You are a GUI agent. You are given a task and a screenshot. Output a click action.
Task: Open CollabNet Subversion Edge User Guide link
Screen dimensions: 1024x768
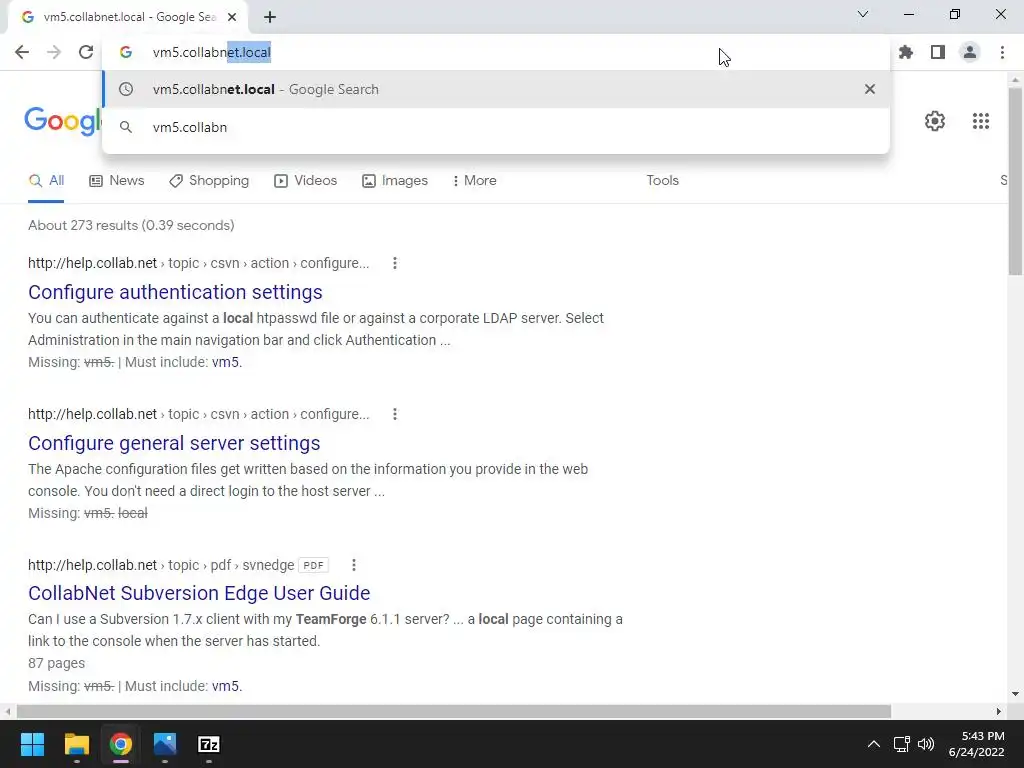pos(199,593)
